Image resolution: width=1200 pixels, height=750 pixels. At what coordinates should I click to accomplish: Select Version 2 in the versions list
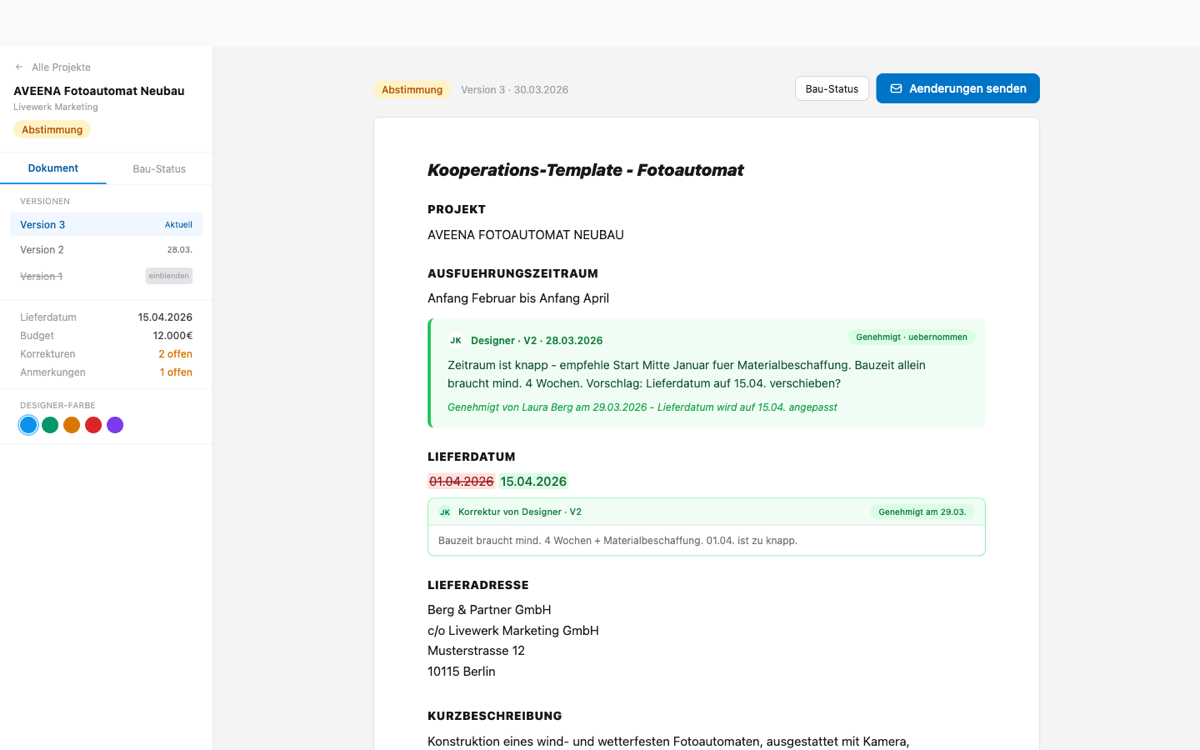point(106,250)
